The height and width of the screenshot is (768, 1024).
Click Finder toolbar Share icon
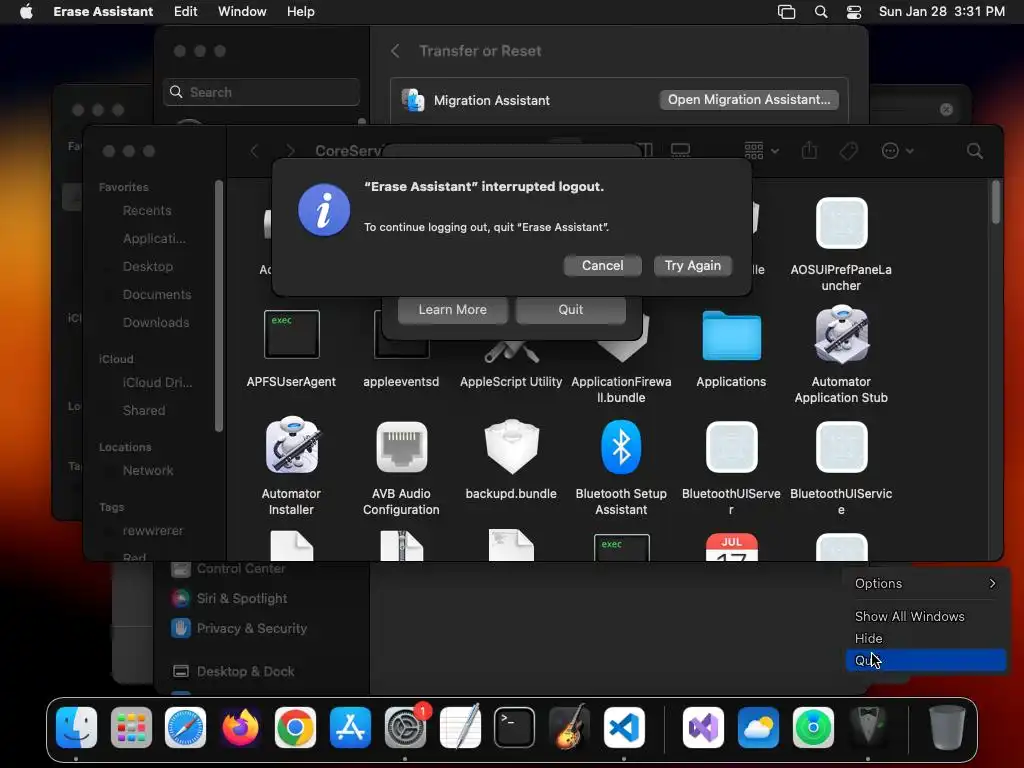809,151
